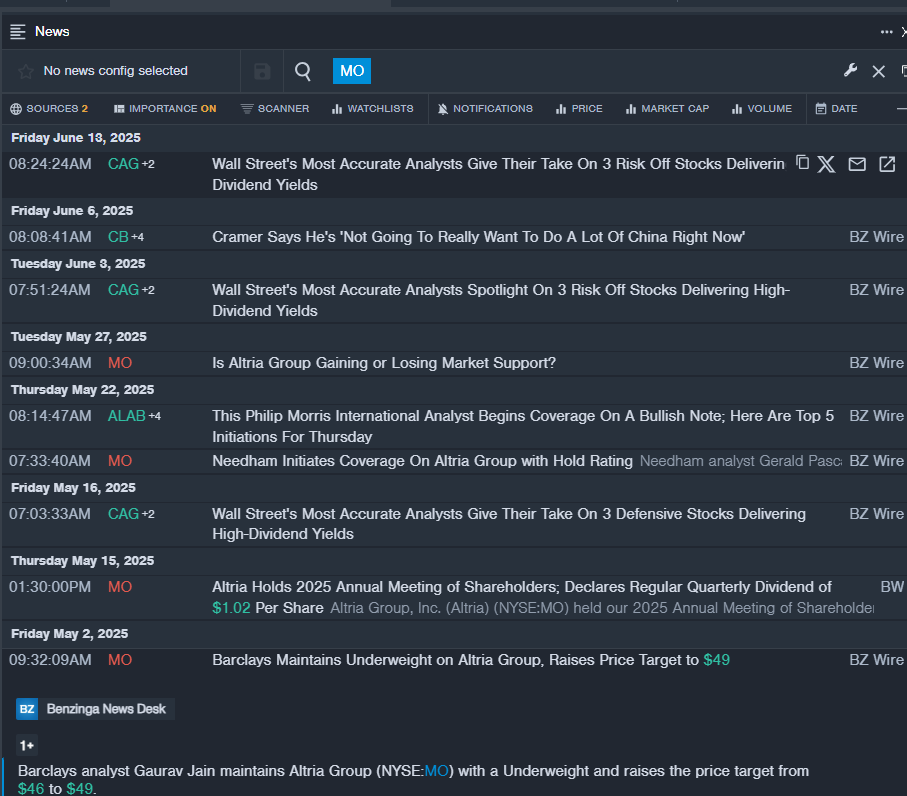Image resolution: width=907 pixels, height=796 pixels.
Task: Click the Friday May 16, 2025 date header
Action: tap(73, 488)
